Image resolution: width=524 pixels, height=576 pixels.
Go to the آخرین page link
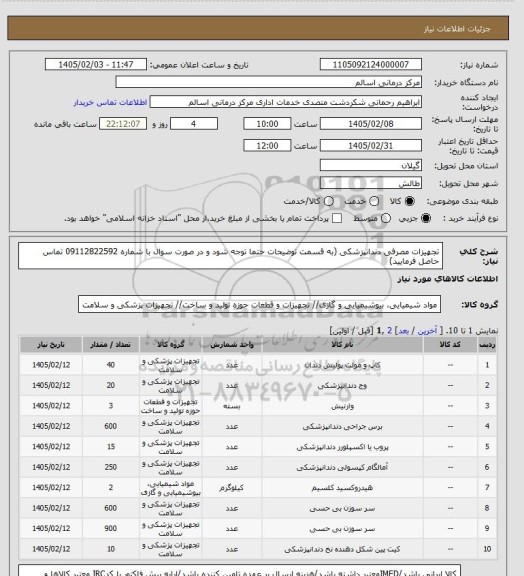coord(427,331)
